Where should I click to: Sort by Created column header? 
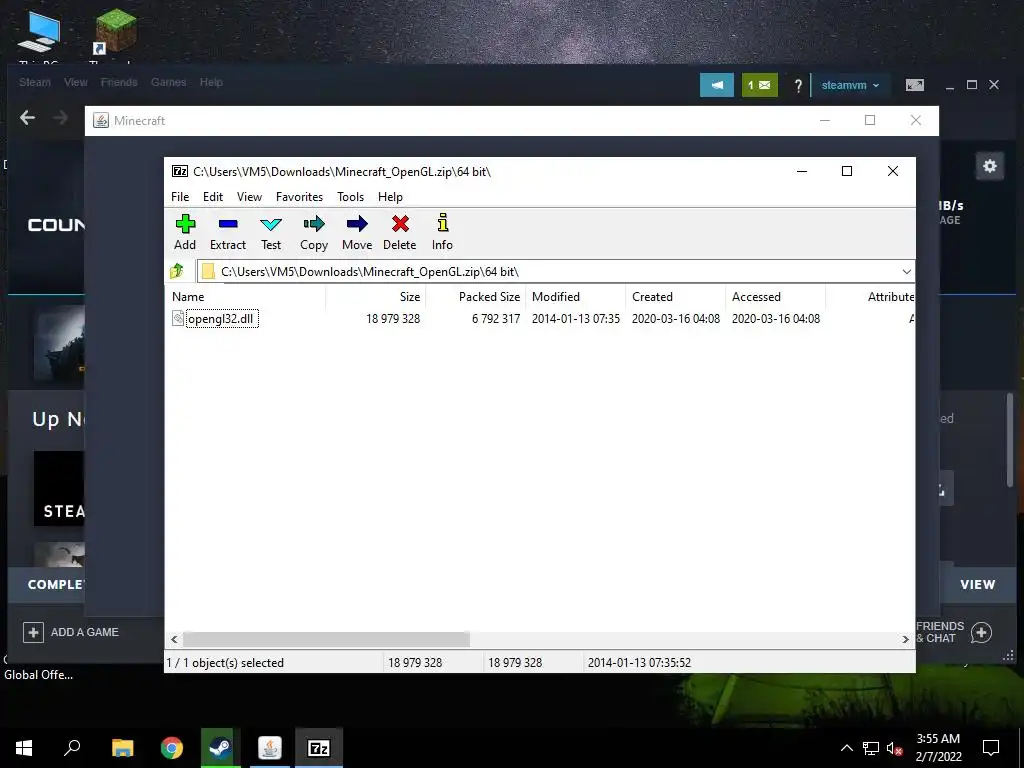[x=676, y=296]
